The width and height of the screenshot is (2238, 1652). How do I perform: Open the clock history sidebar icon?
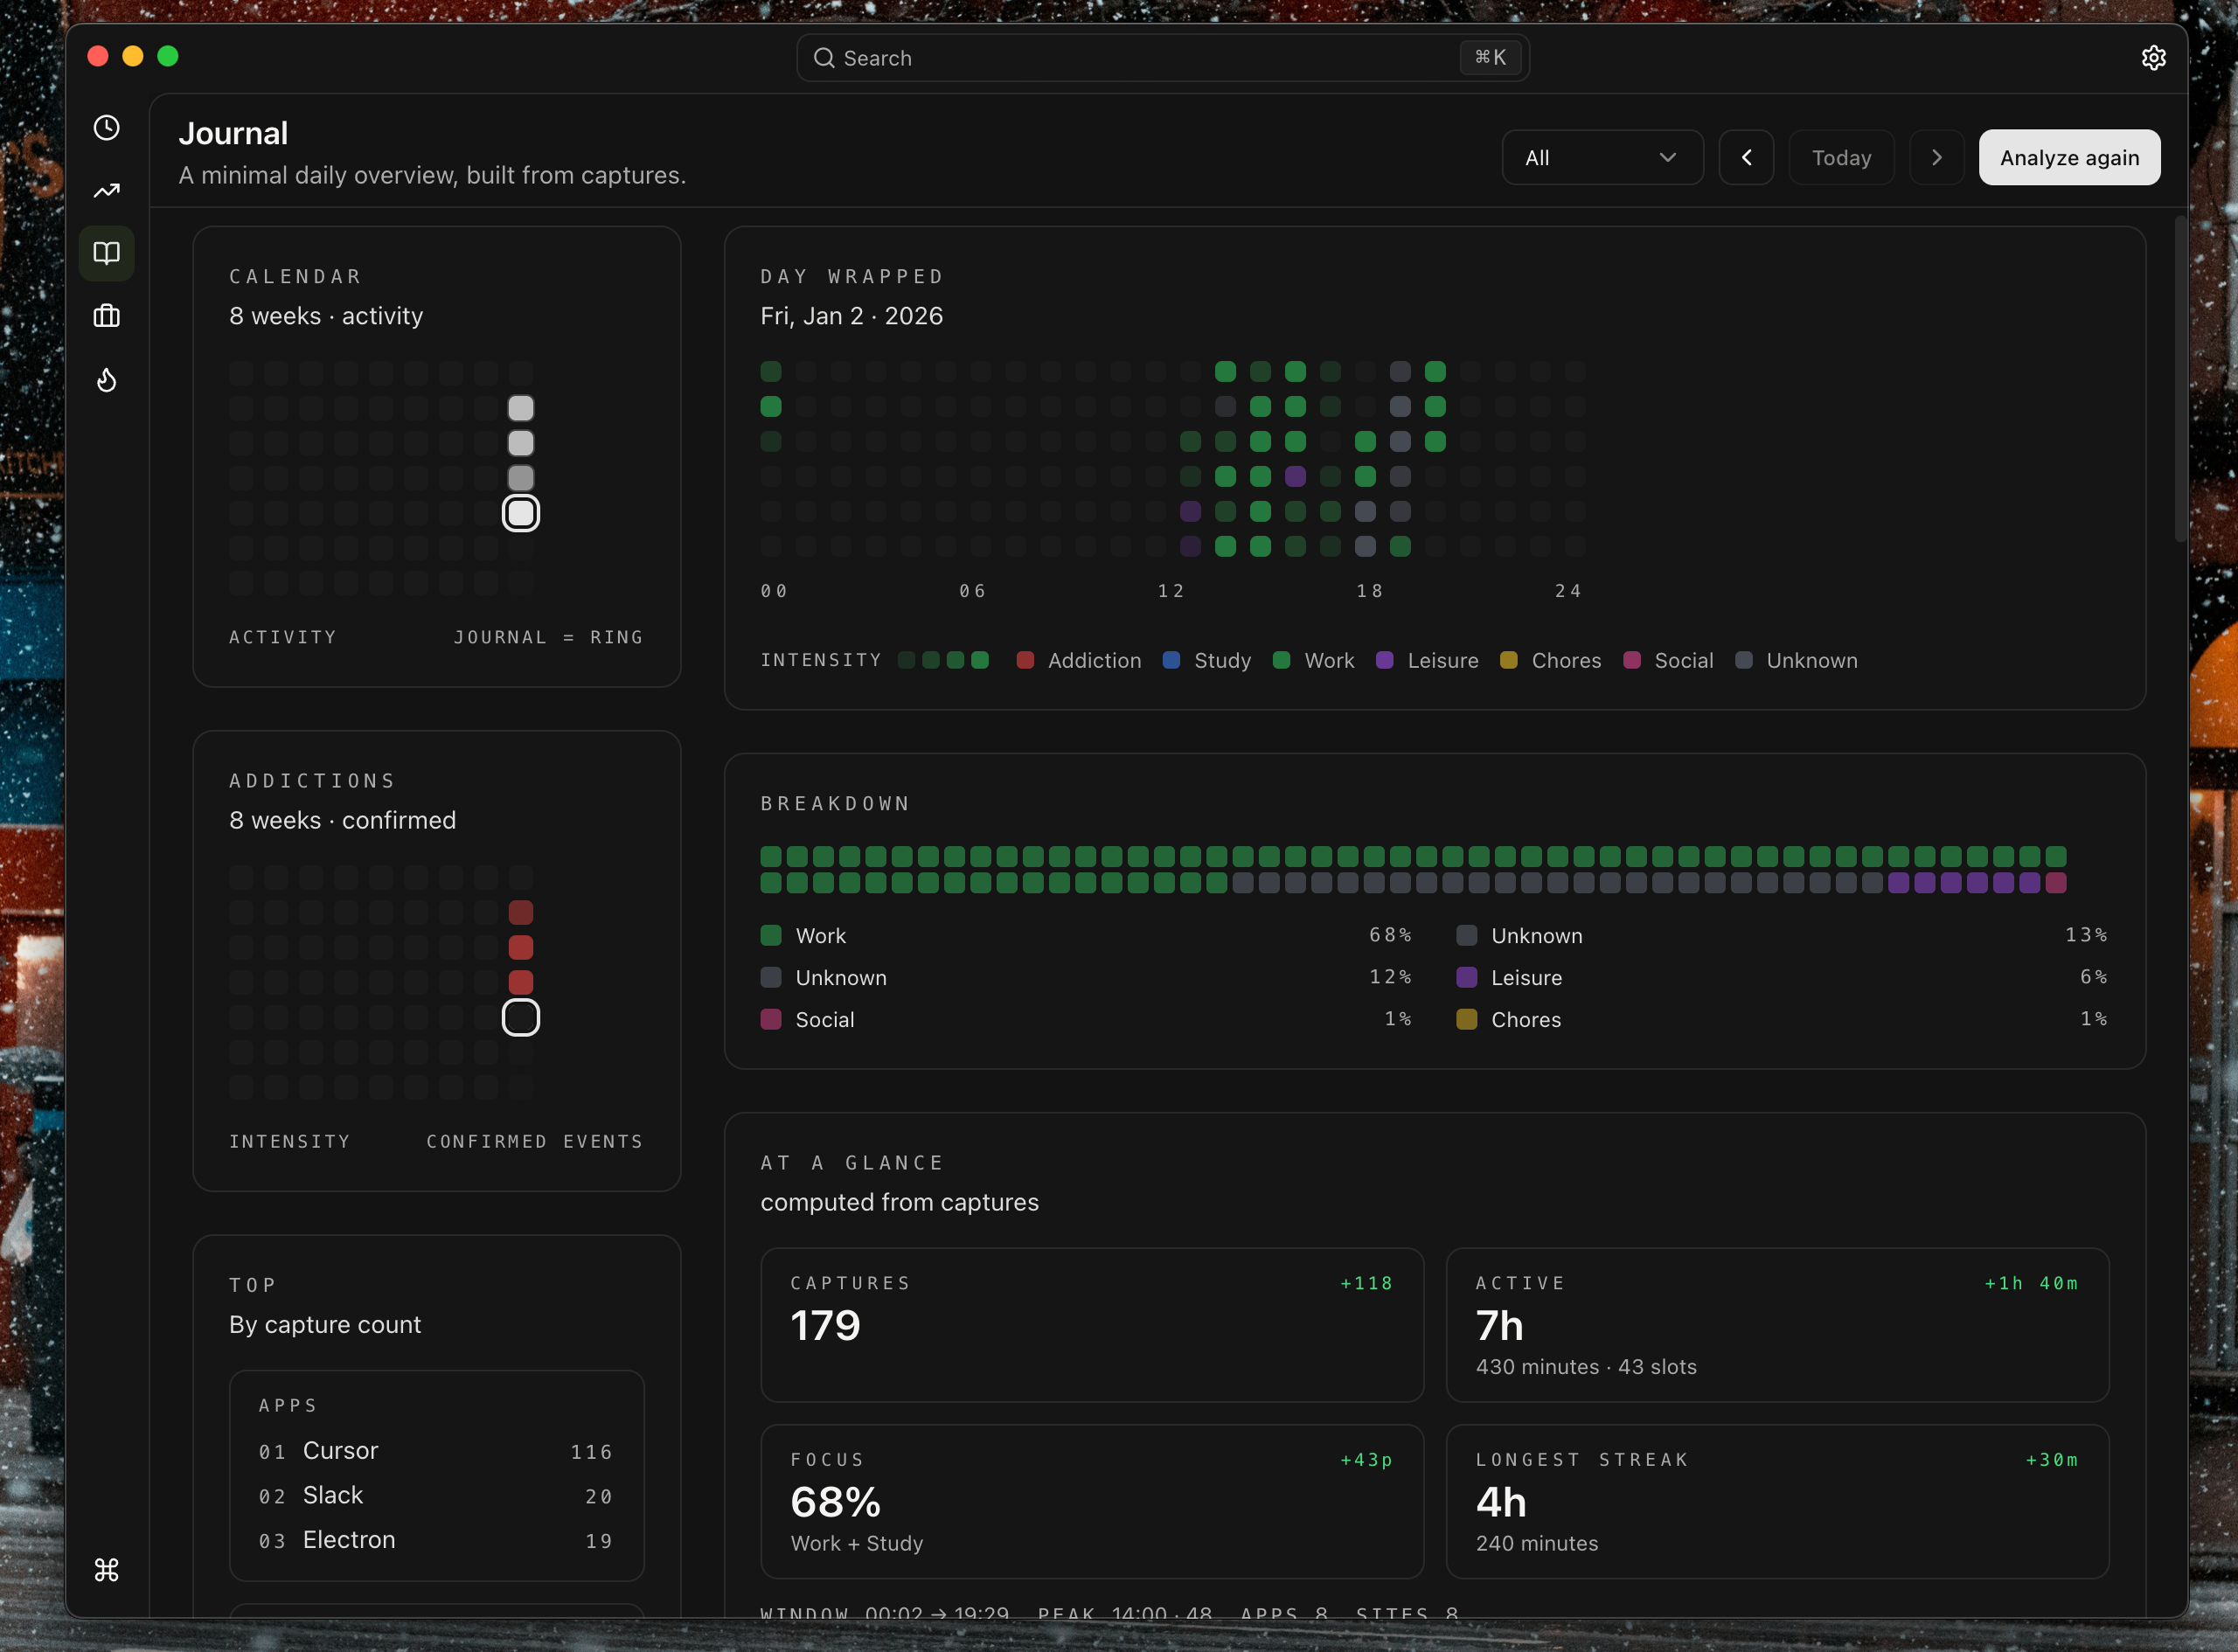106,128
